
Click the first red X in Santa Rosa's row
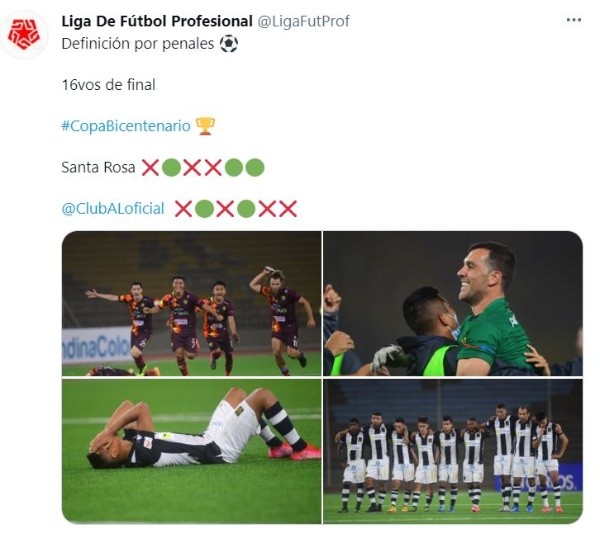point(150,167)
